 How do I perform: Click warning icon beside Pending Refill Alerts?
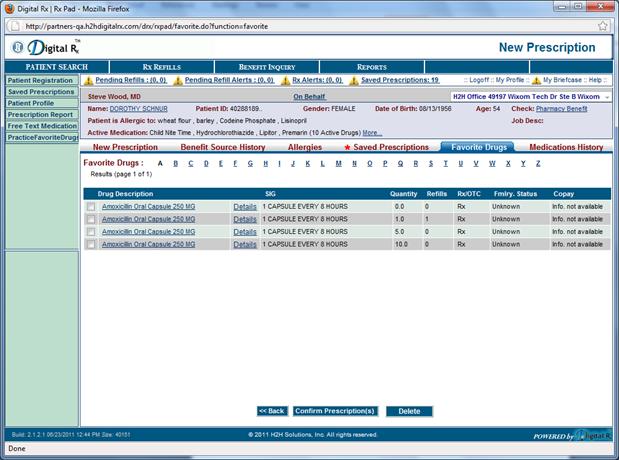pos(178,80)
